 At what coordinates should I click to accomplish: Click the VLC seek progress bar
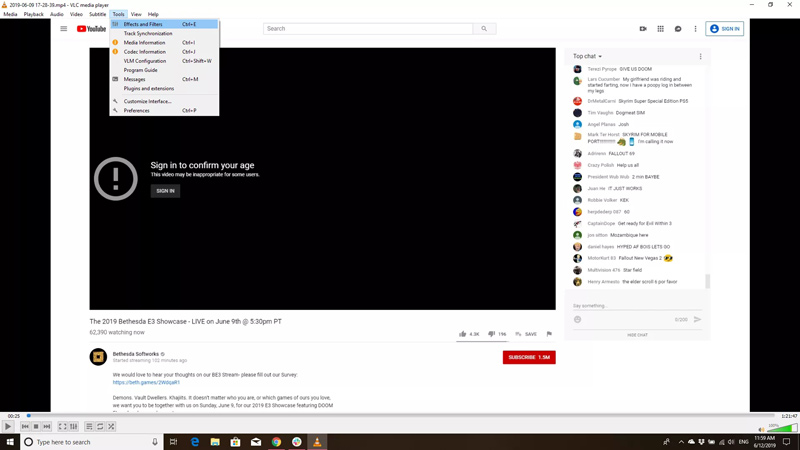[x=400, y=415]
